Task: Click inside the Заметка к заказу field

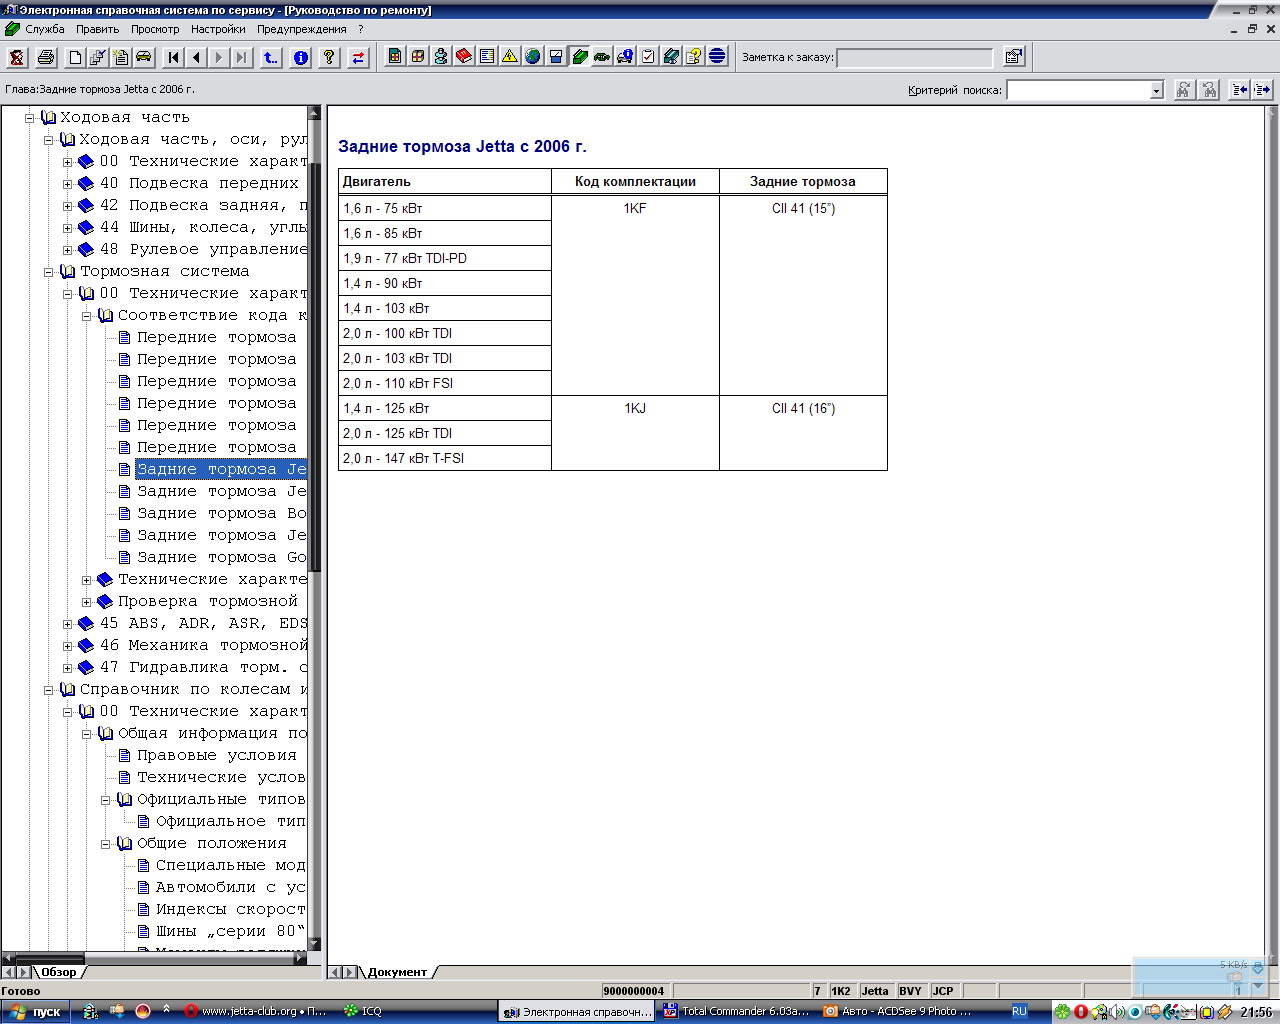Action: coord(914,57)
